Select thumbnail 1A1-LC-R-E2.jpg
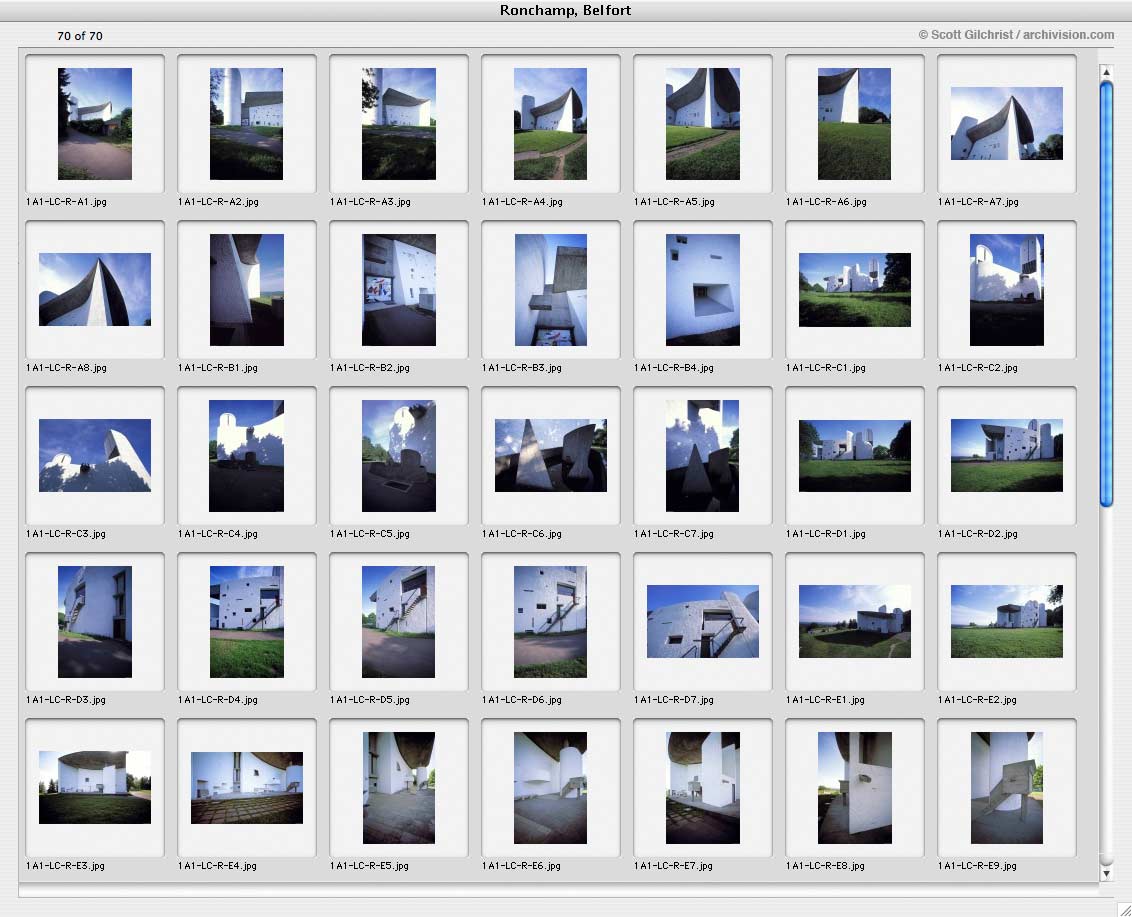Image resolution: width=1132 pixels, height=917 pixels. pos(1006,622)
